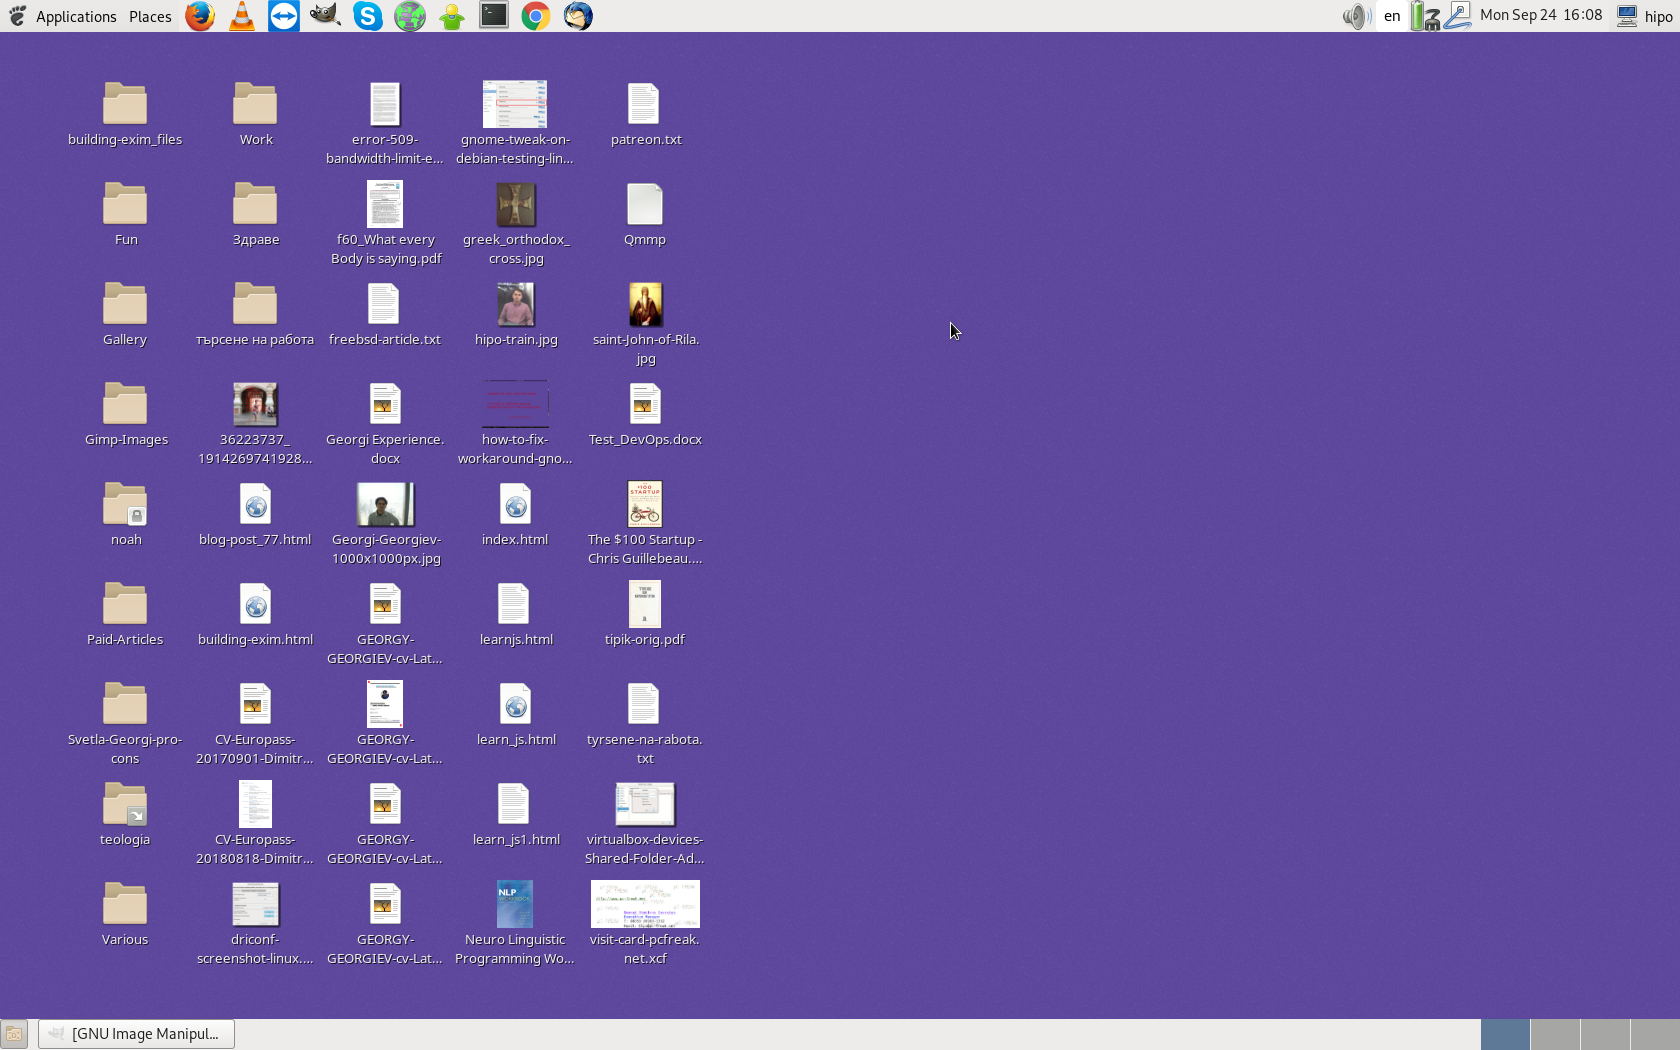The width and height of the screenshot is (1680, 1050).
Task: Click the network plug icon in the tray
Action: tap(1457, 16)
